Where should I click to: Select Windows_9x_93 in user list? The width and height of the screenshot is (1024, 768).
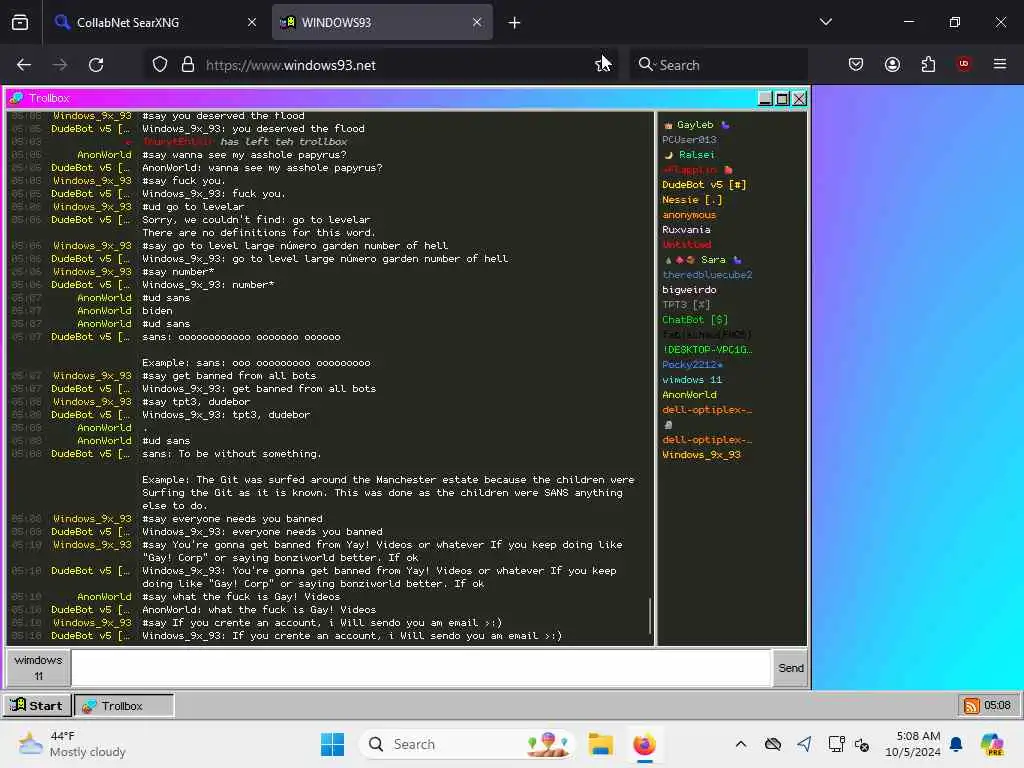[x=701, y=455]
